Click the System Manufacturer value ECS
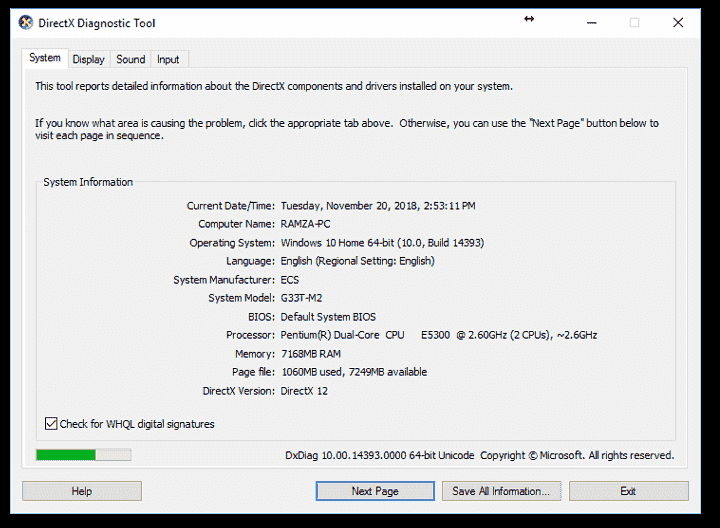 [x=290, y=280]
